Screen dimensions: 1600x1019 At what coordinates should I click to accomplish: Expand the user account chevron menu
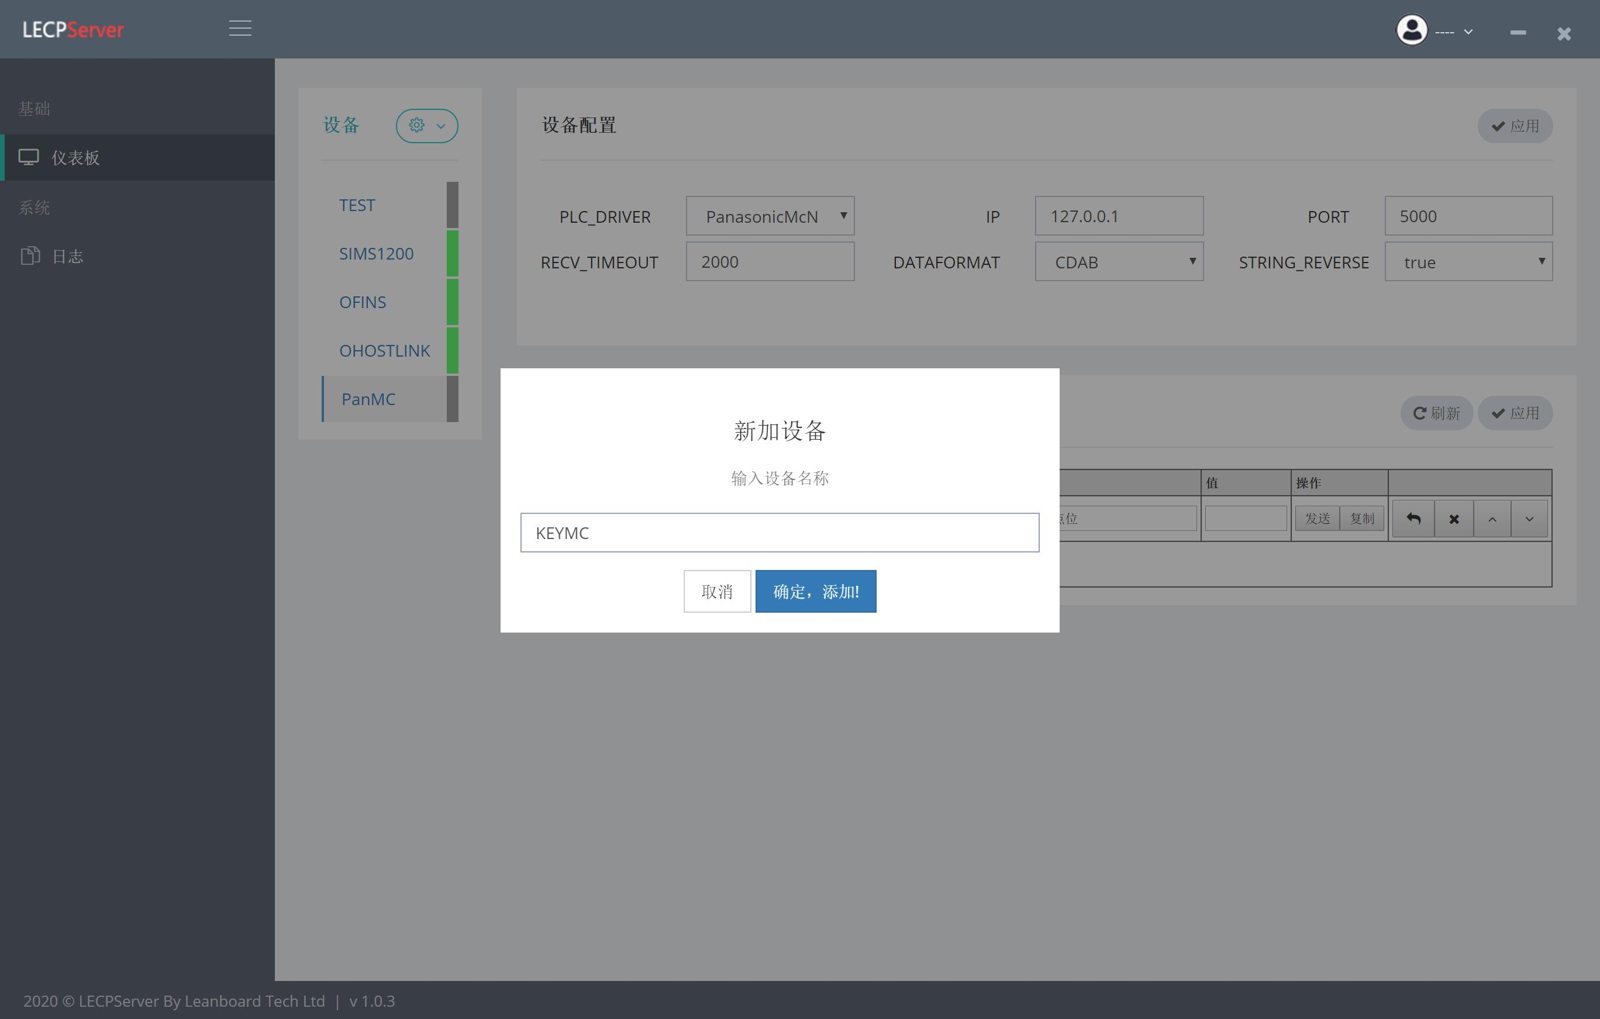pyautogui.click(x=1468, y=32)
